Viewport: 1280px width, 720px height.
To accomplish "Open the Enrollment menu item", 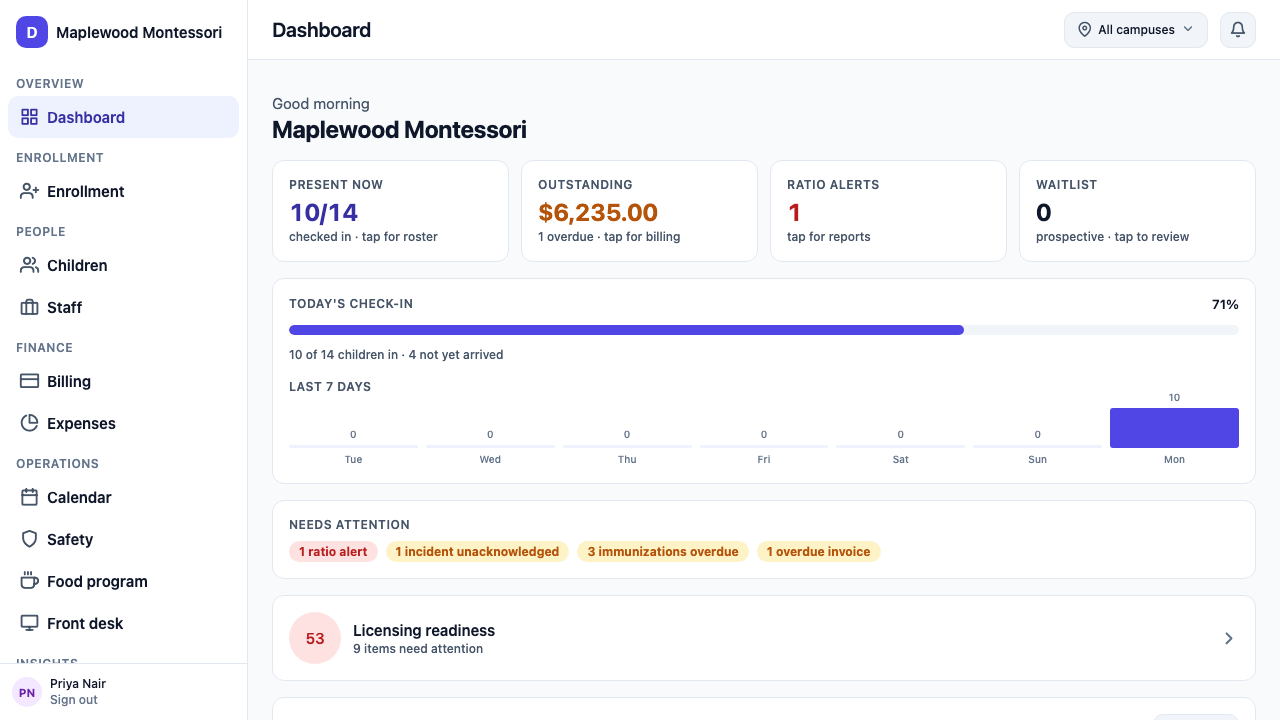I will (x=123, y=191).
